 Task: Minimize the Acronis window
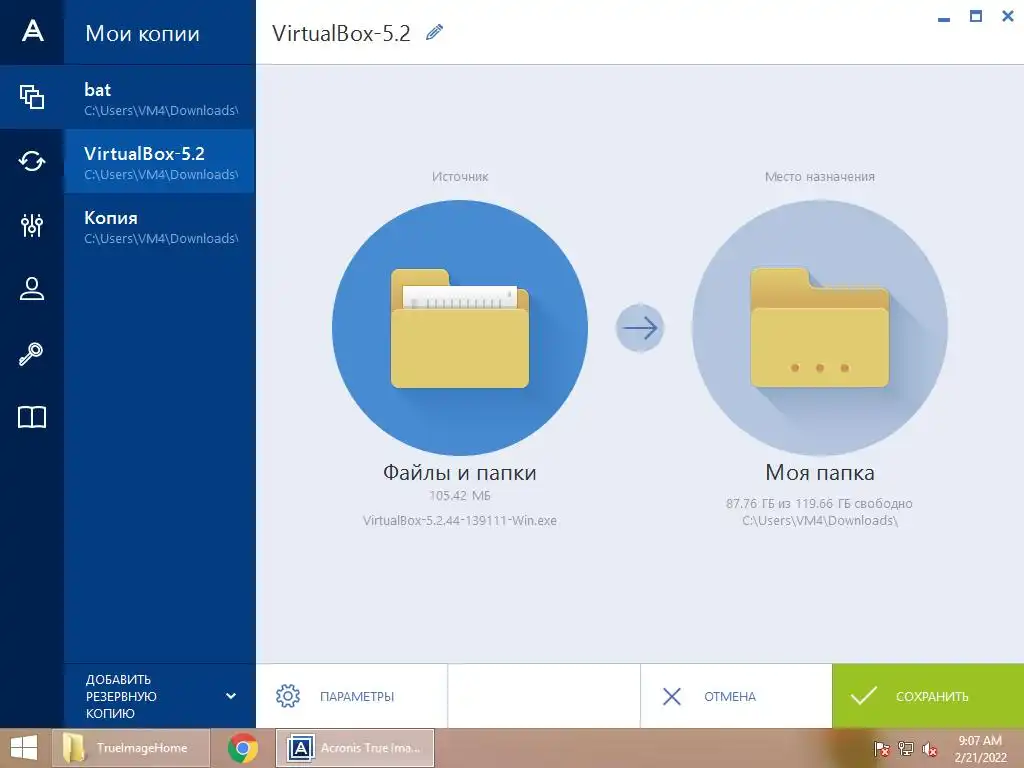944,18
